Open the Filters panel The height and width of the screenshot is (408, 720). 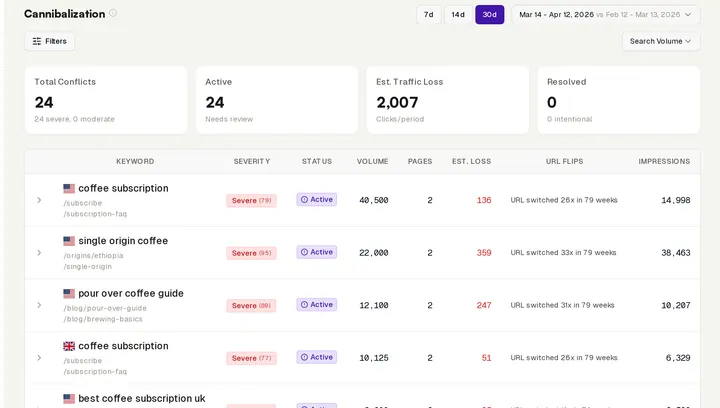tap(50, 41)
